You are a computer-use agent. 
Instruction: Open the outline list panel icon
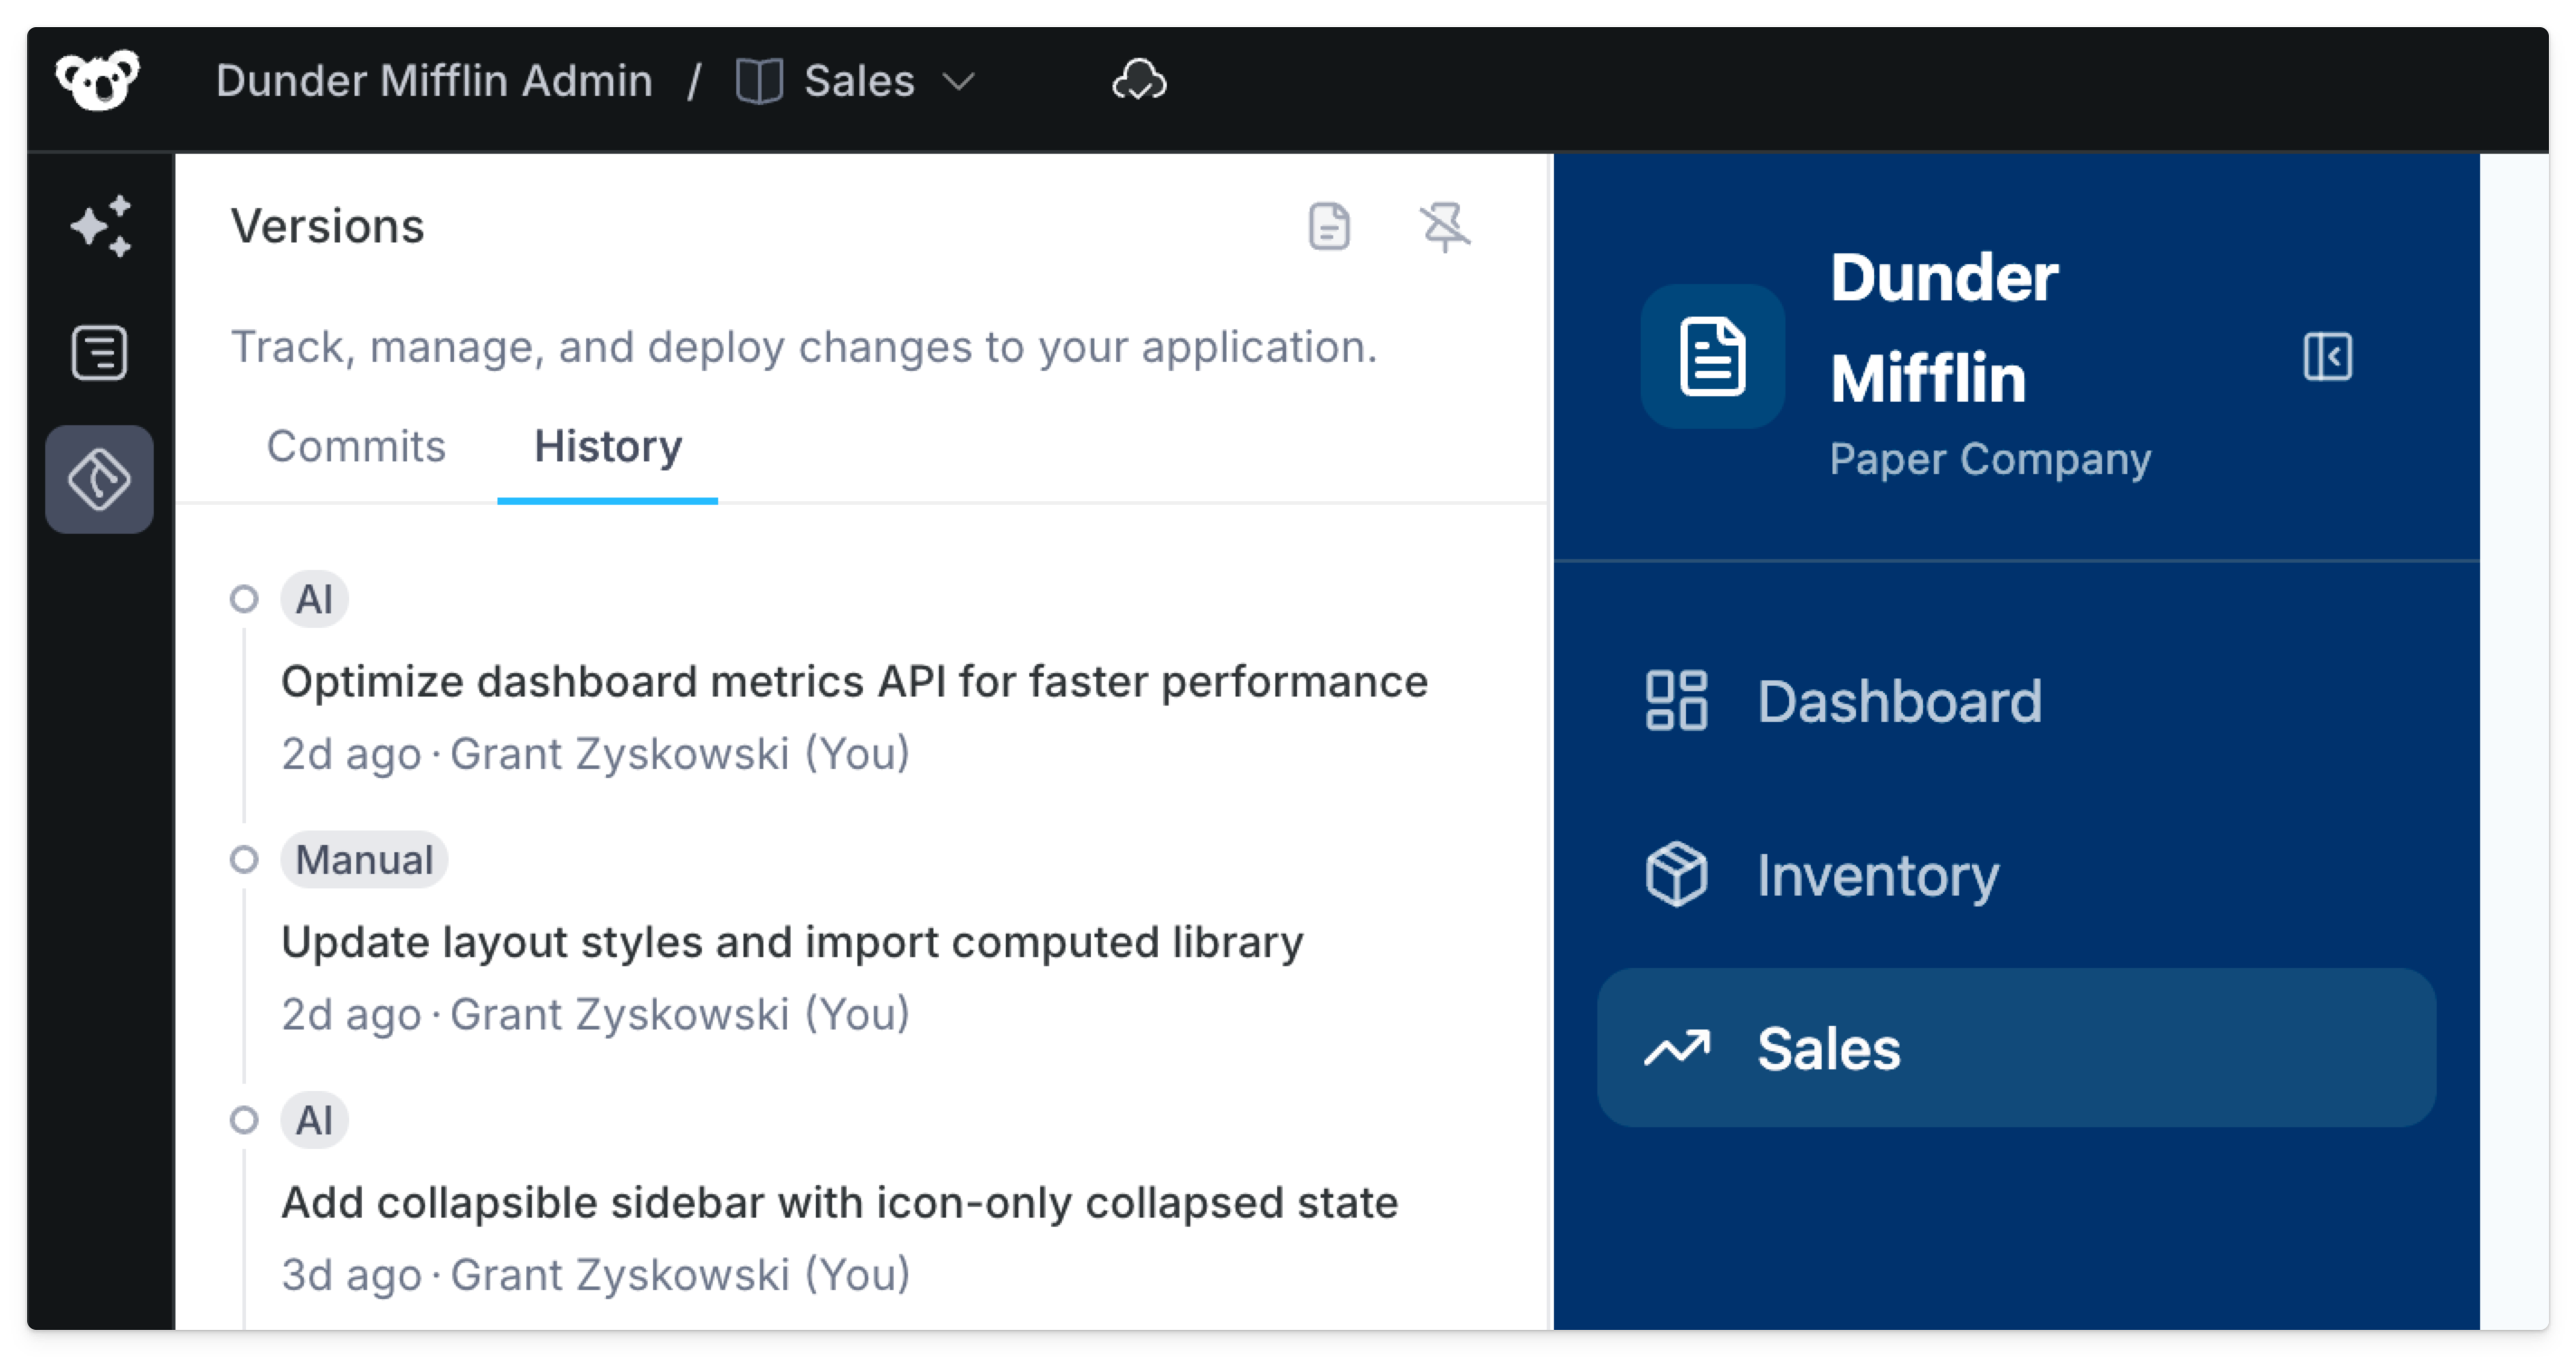pos(100,353)
